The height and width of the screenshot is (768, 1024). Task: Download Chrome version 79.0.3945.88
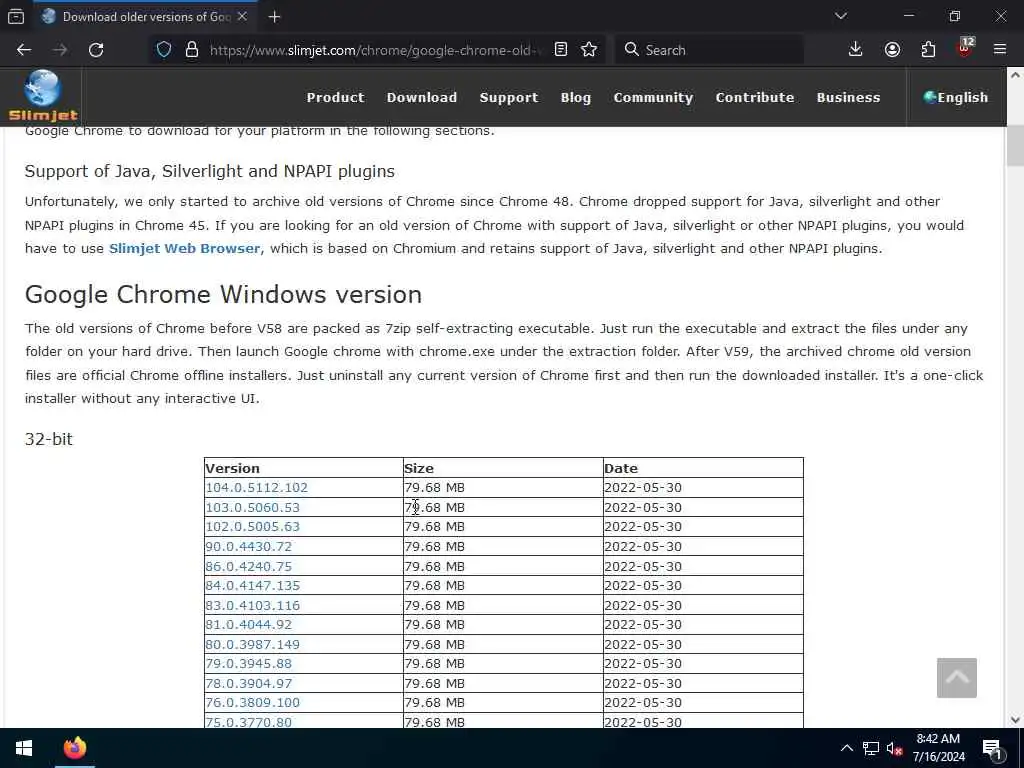[x=249, y=664]
